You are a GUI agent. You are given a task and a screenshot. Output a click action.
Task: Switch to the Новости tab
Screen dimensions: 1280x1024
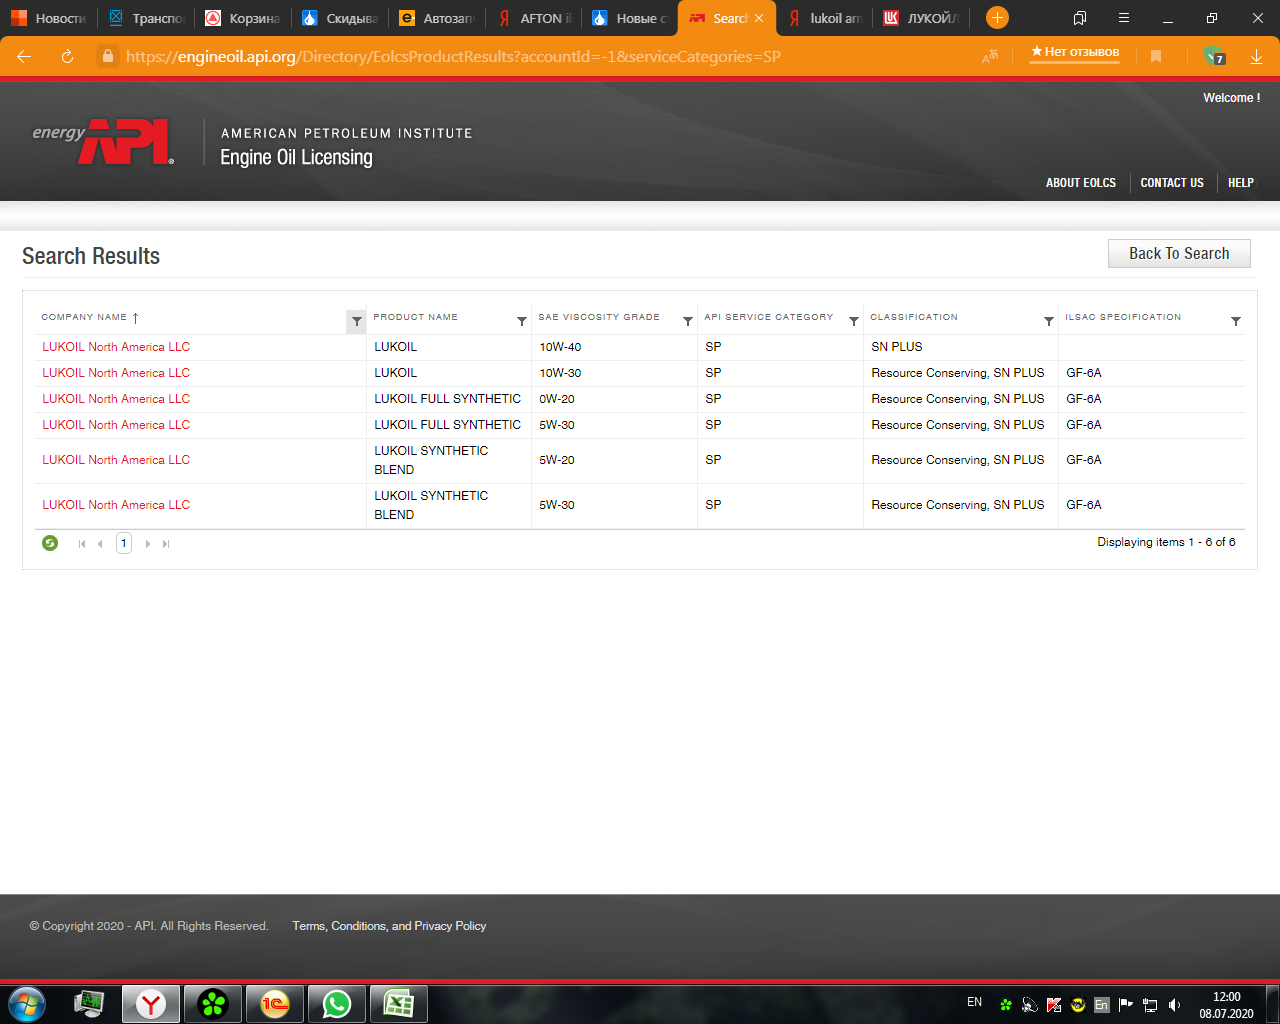(49, 18)
